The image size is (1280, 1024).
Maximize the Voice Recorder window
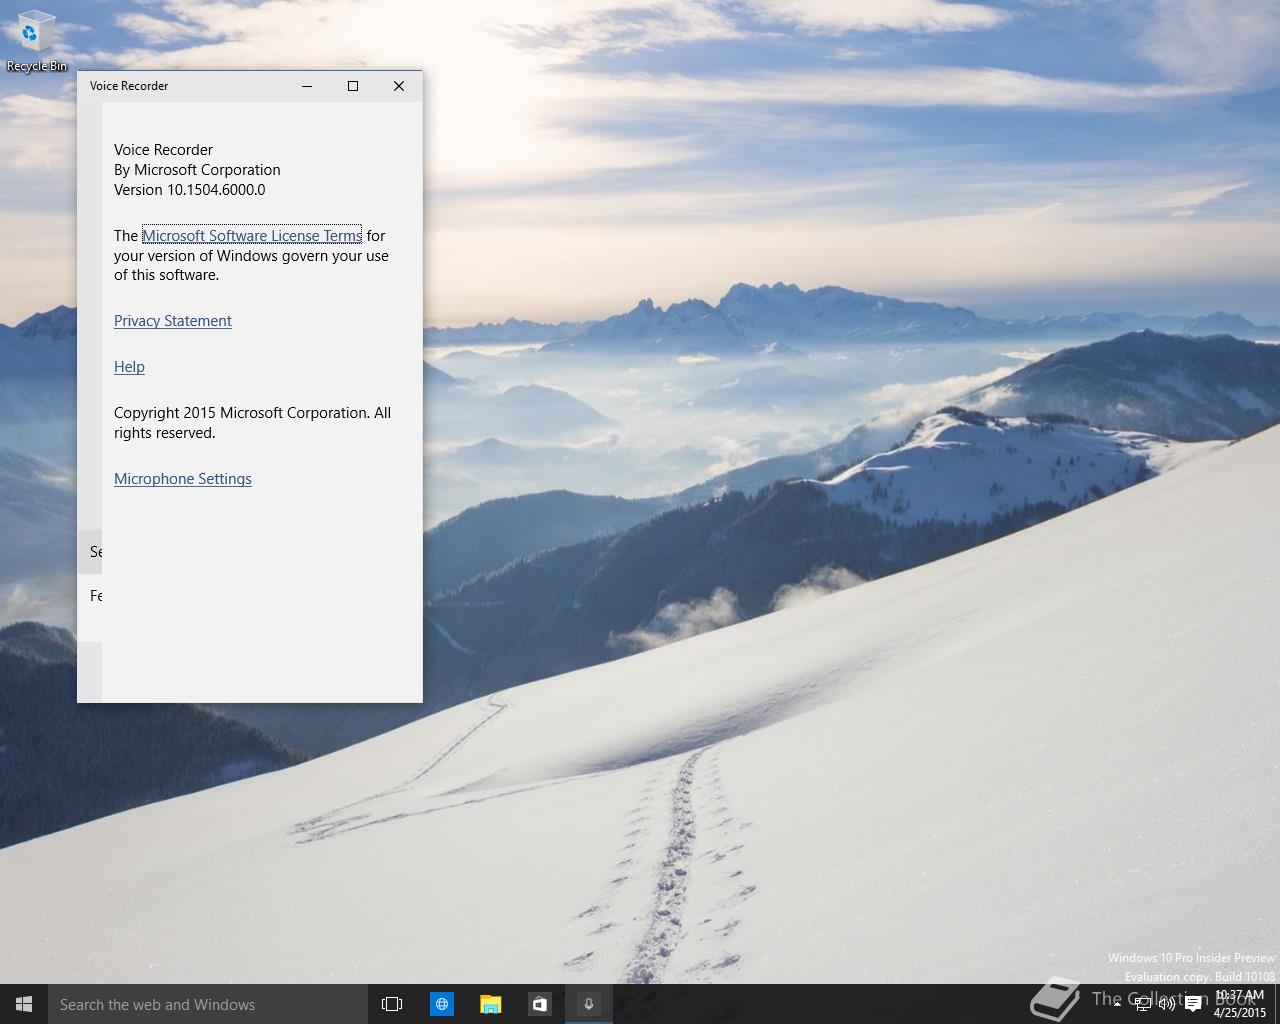pyautogui.click(x=353, y=86)
